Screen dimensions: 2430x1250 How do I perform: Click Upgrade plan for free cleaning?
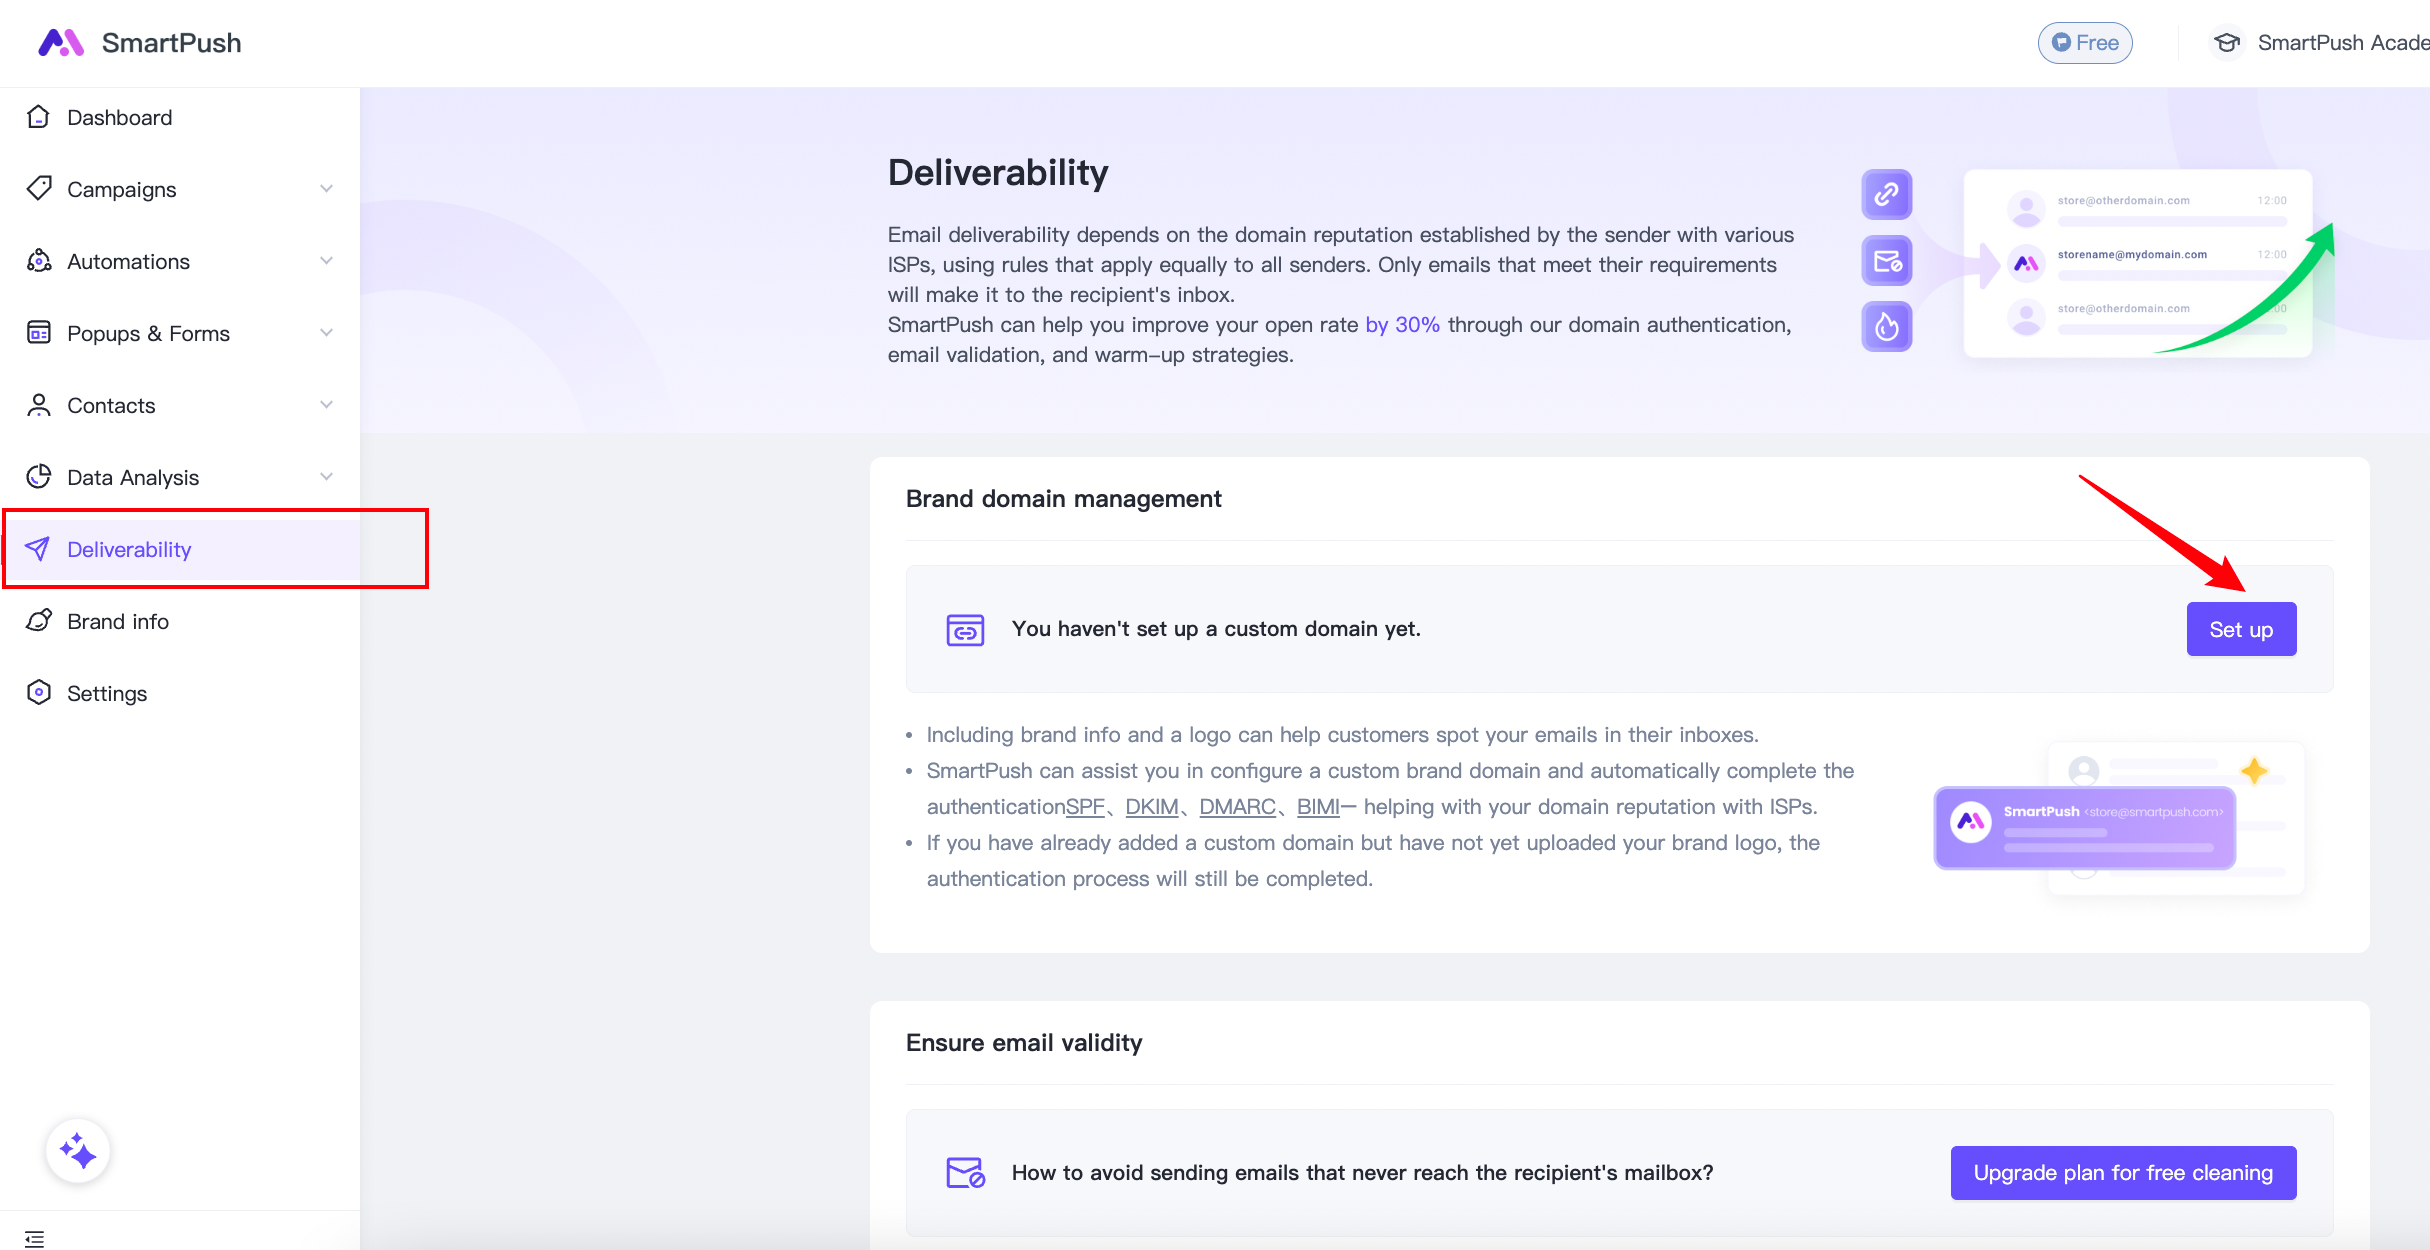tap(2122, 1173)
